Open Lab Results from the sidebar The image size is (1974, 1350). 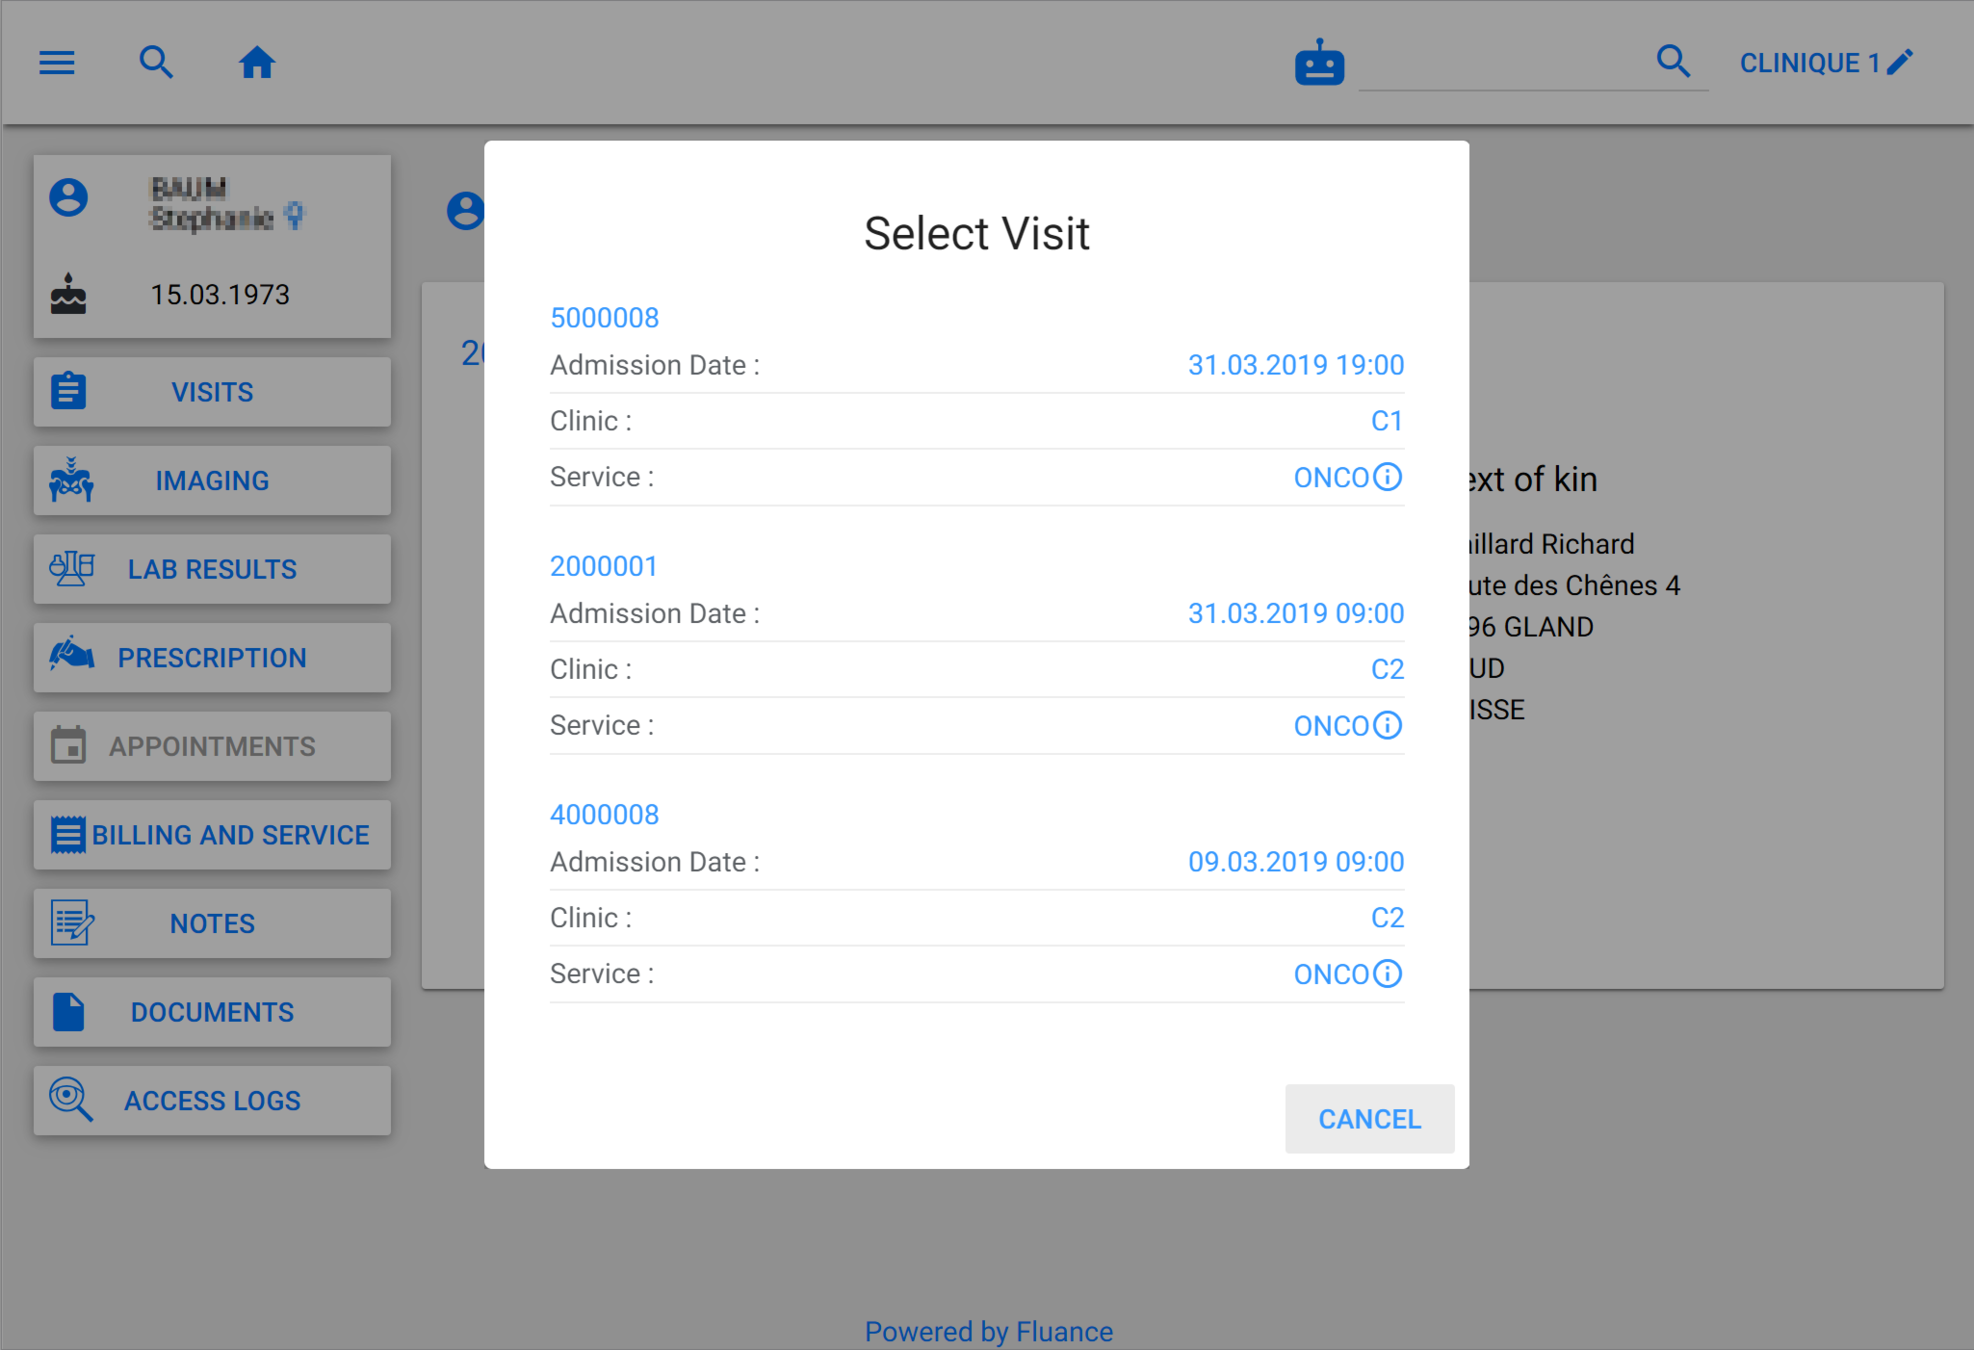point(212,569)
